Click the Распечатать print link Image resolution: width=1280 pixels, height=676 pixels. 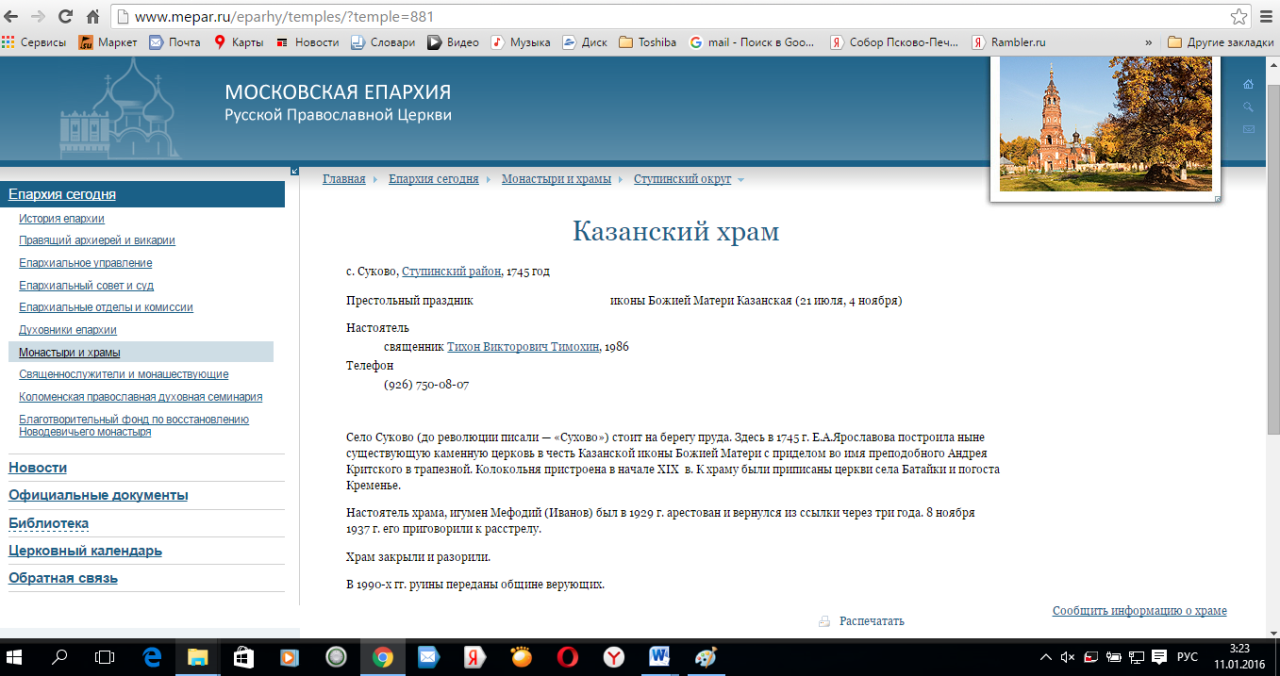[872, 621]
